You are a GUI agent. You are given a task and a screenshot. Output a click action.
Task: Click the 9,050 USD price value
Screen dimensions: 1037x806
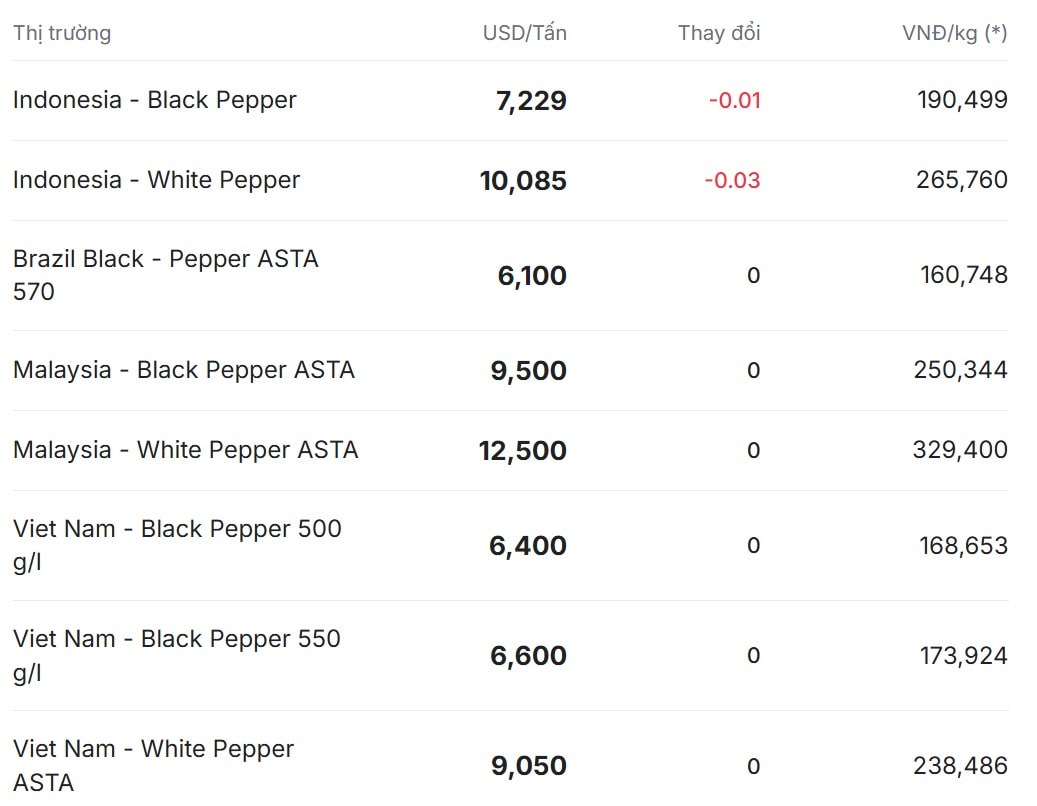[528, 766]
